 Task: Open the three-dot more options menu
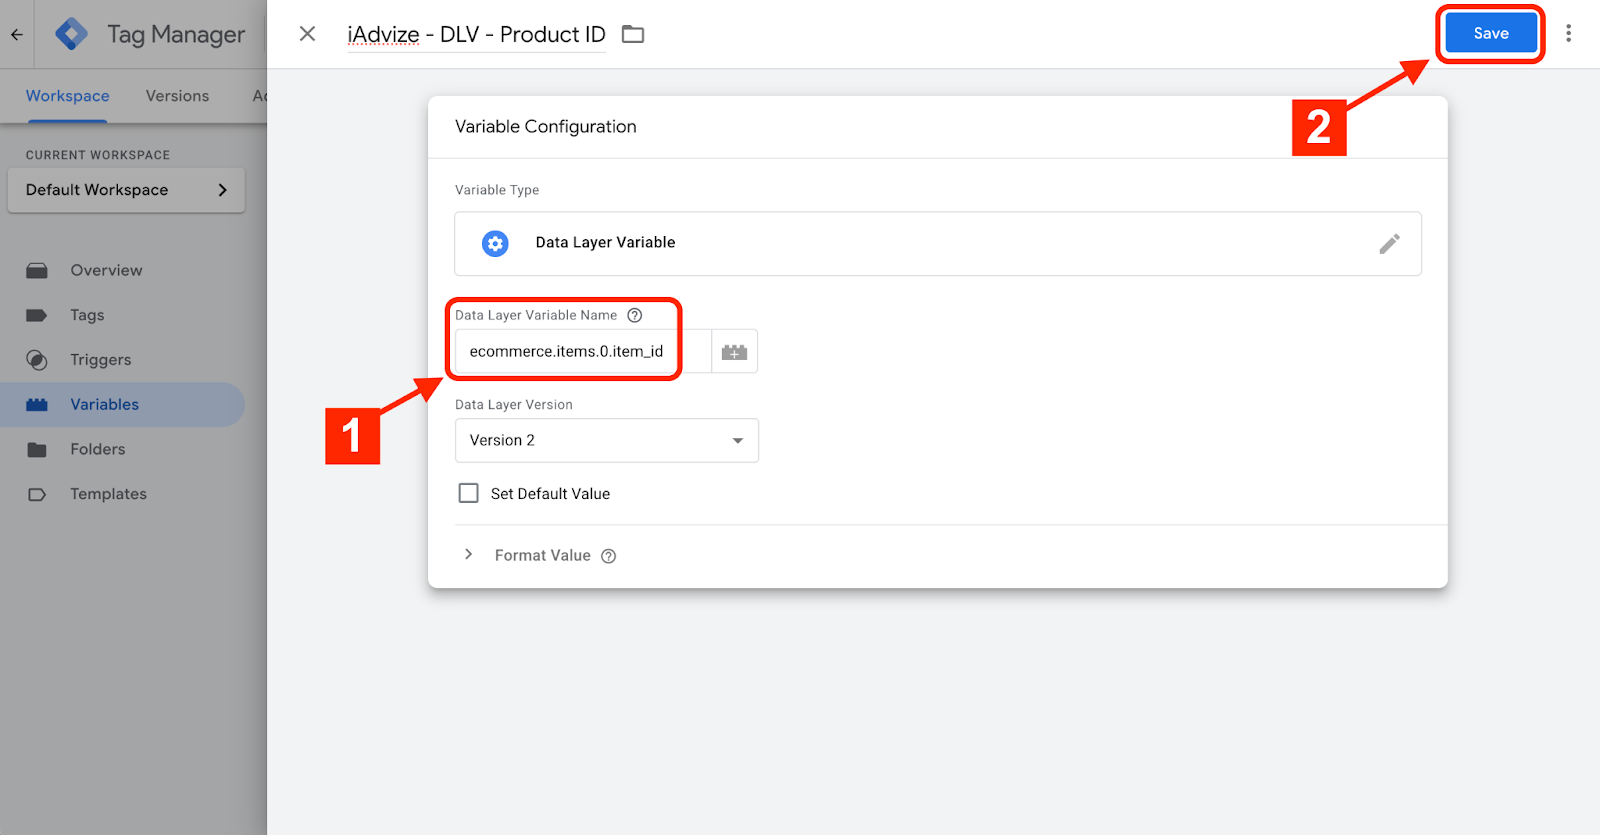tap(1568, 34)
